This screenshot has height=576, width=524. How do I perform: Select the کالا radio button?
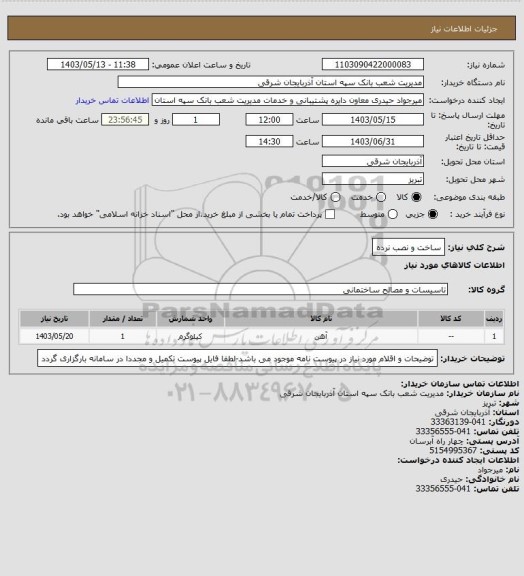click(416, 197)
